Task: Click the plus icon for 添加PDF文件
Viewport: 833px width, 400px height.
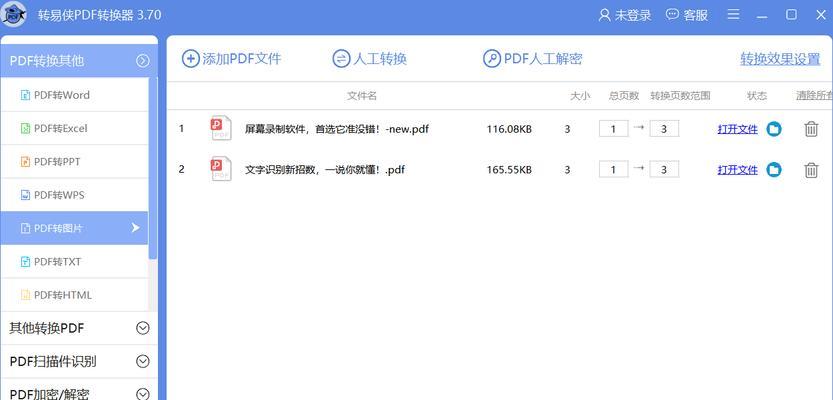Action: pyautogui.click(x=190, y=58)
